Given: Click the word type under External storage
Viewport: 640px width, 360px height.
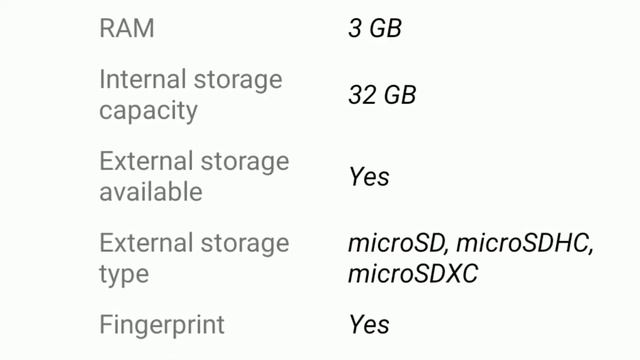Looking at the screenshot, I should click(x=124, y=275).
